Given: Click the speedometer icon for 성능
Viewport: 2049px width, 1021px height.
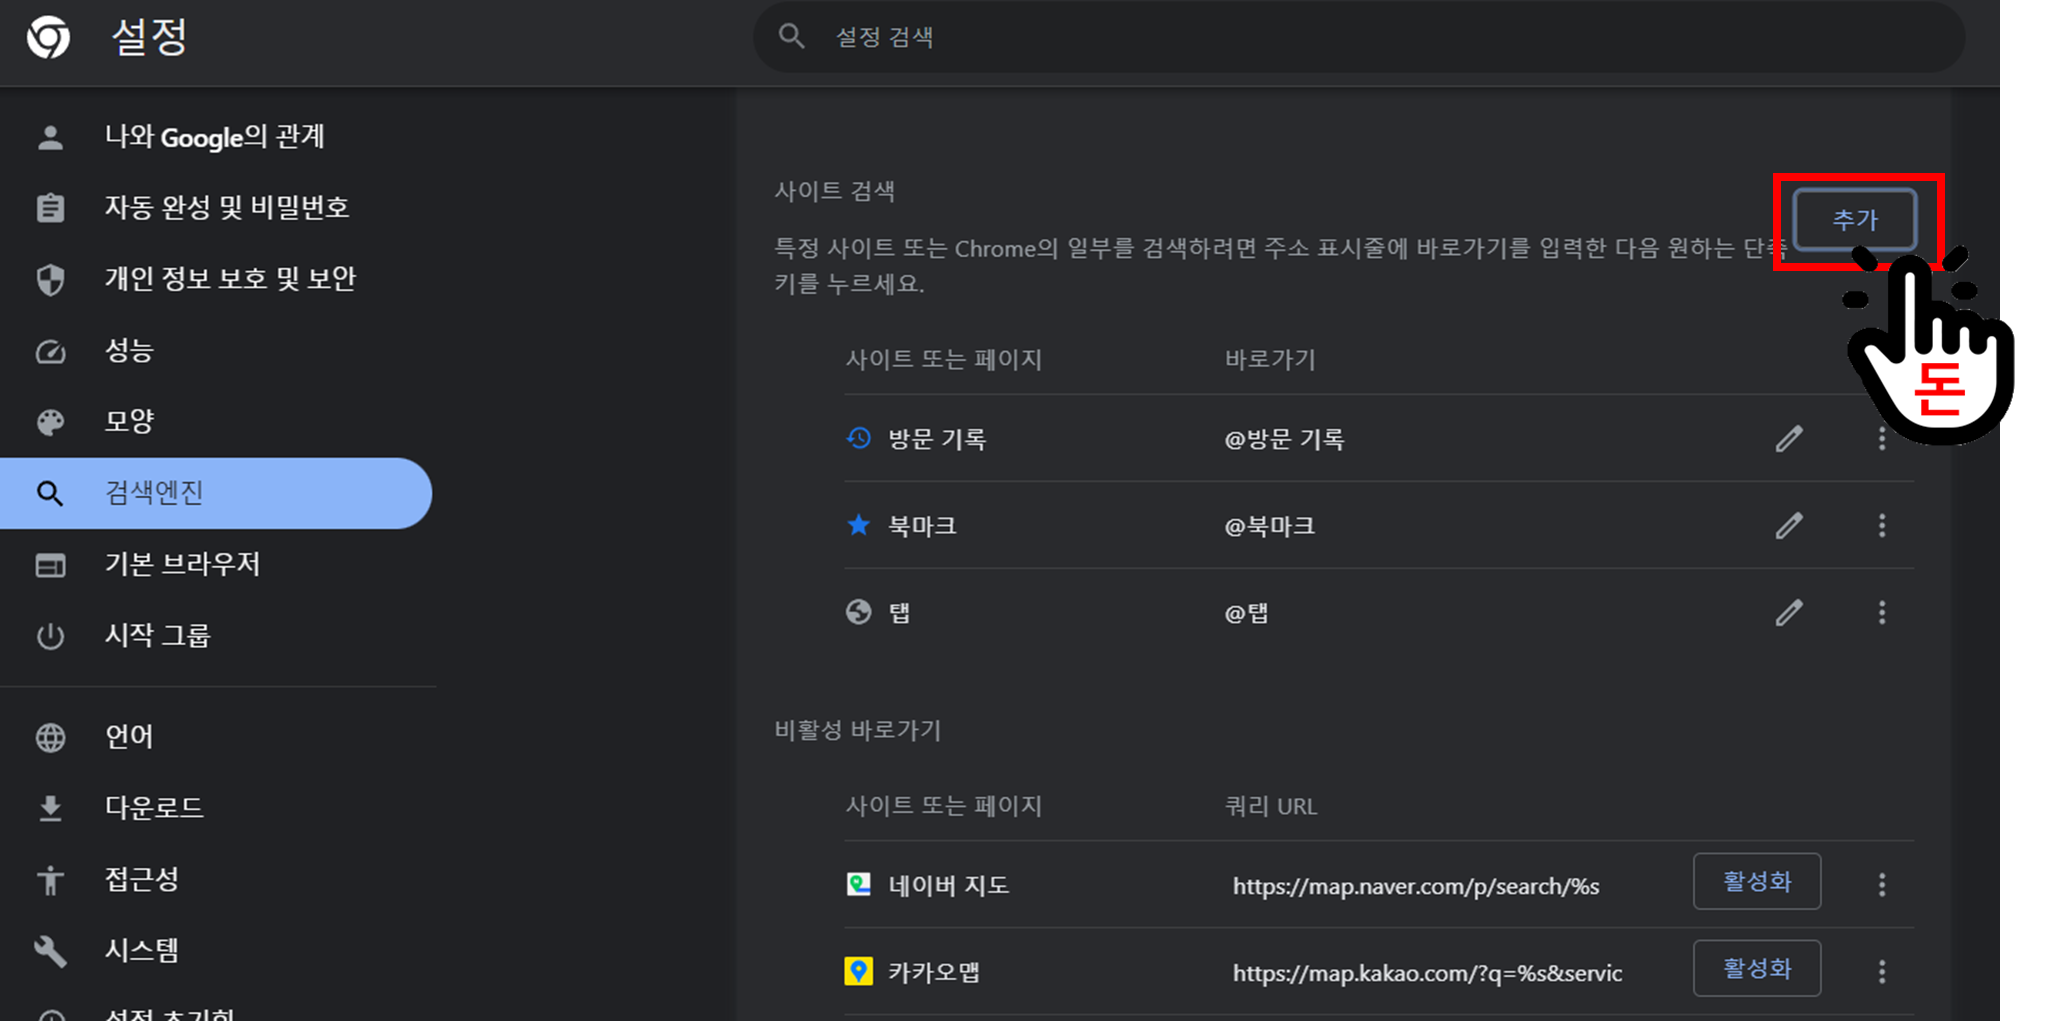Looking at the screenshot, I should [x=50, y=351].
